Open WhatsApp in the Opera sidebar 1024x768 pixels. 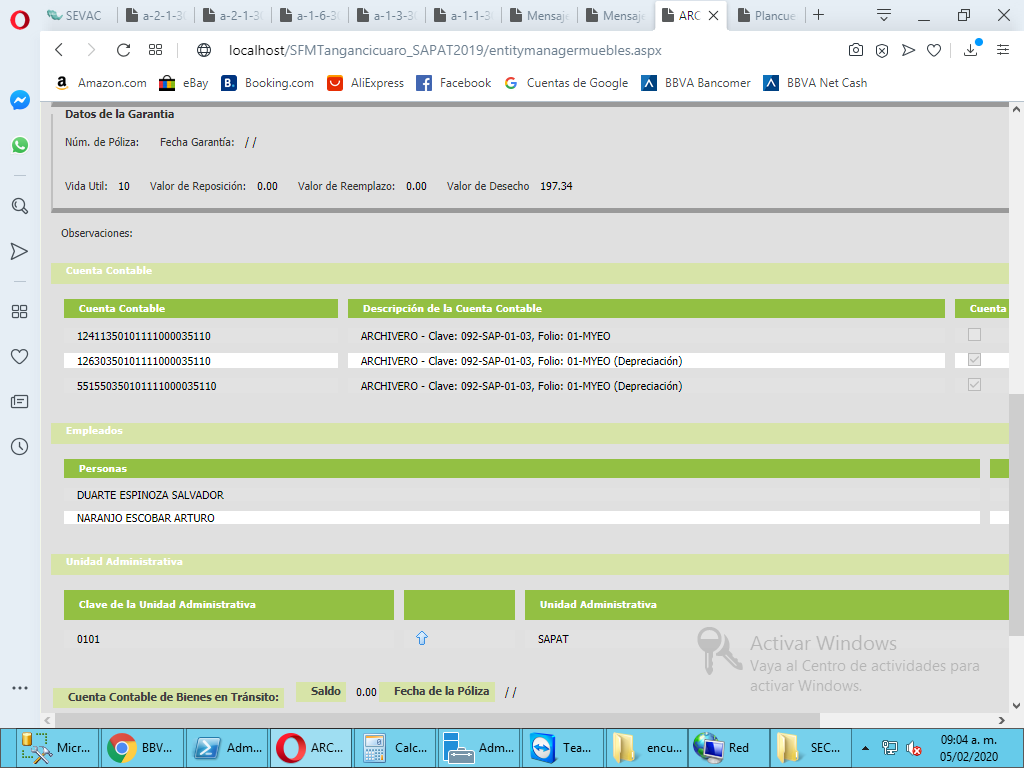pos(20,145)
